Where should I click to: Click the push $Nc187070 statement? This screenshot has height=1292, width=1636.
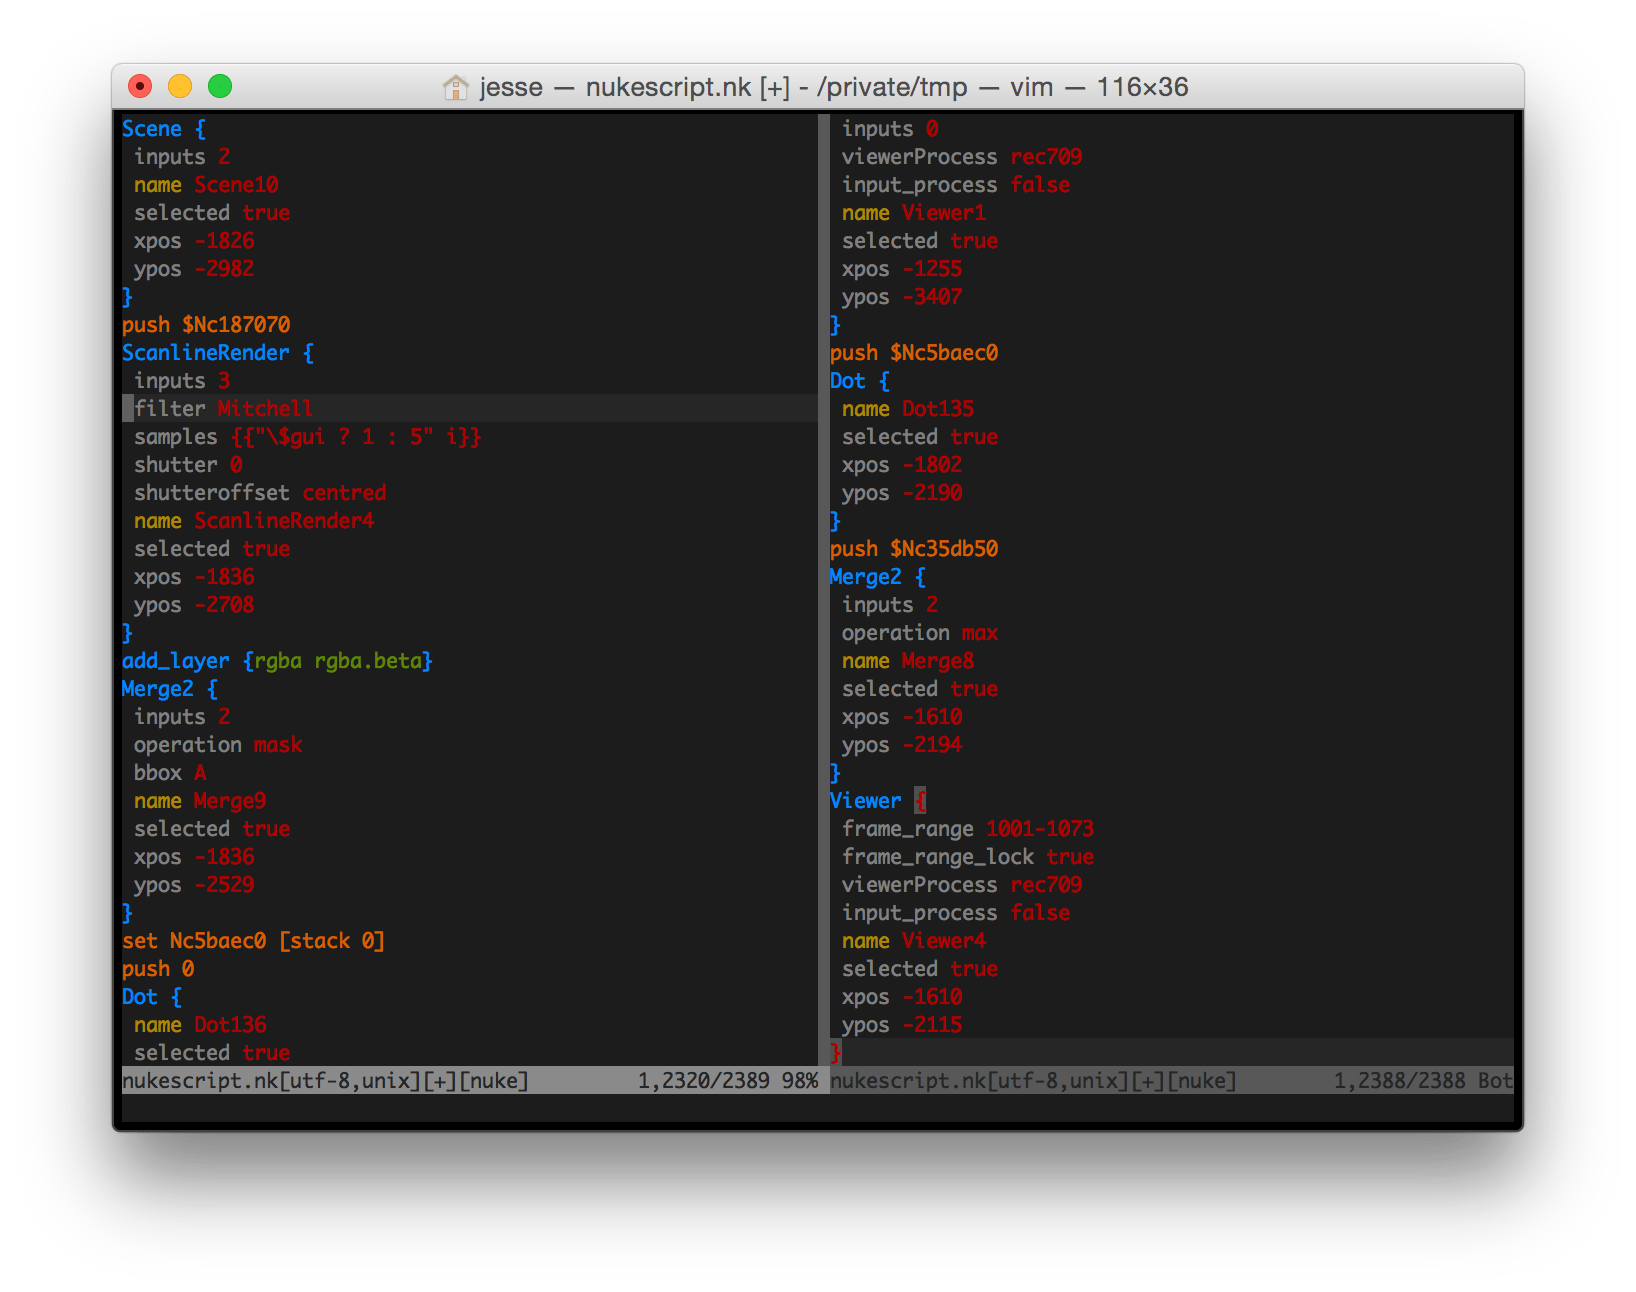pos(205,324)
